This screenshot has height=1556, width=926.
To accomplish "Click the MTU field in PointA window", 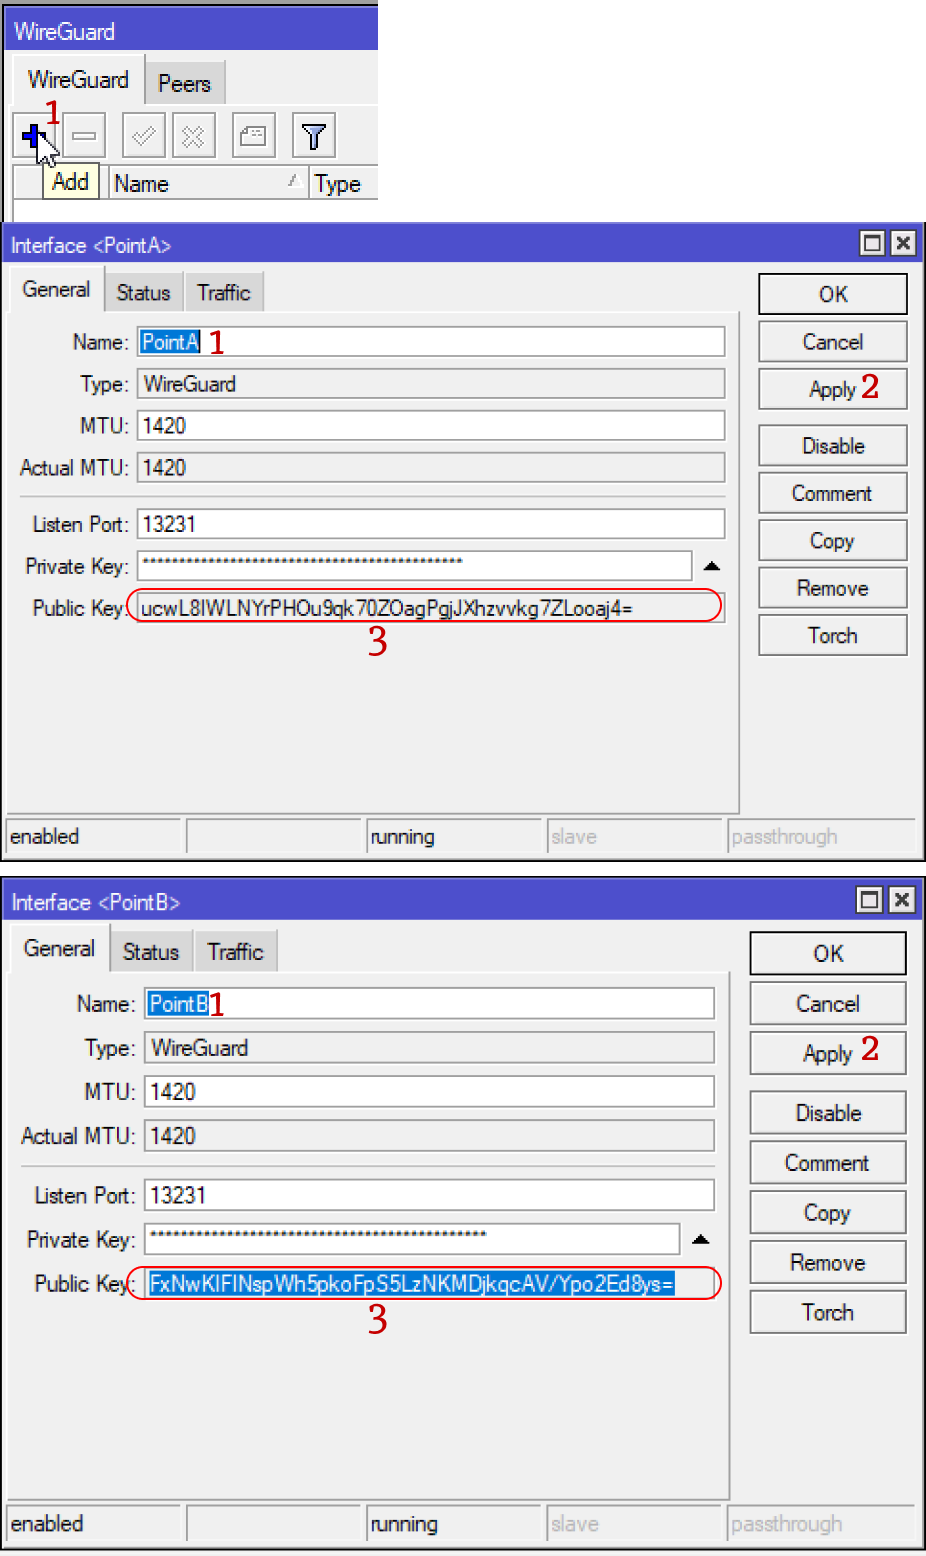I will (x=431, y=426).
